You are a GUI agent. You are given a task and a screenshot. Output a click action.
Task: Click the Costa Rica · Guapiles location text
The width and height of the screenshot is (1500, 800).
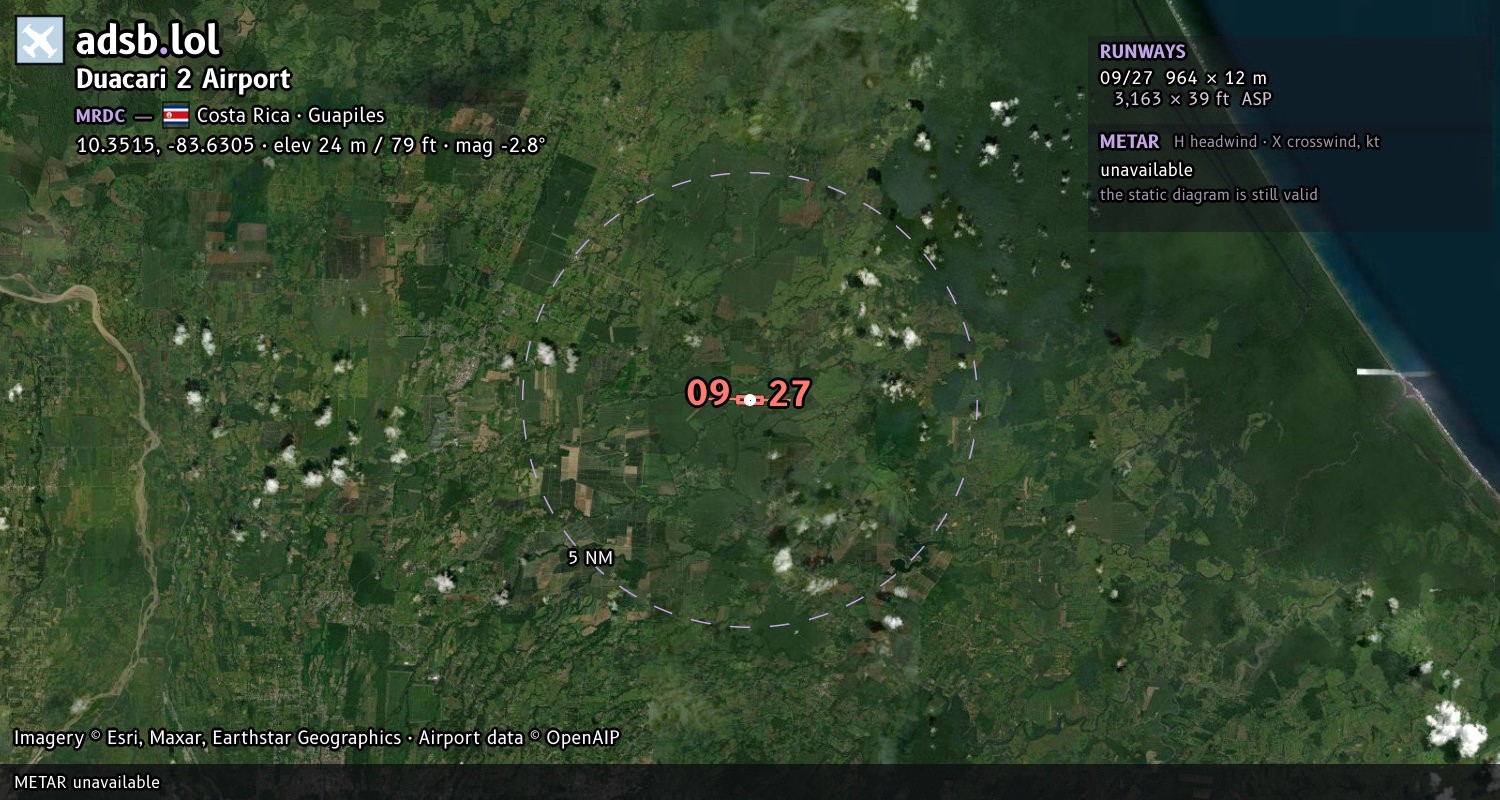click(x=291, y=115)
